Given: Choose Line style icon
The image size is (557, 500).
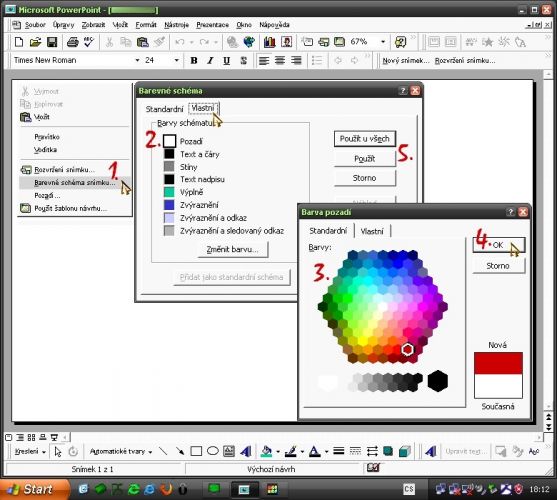Looking at the screenshot, I should (339, 451).
